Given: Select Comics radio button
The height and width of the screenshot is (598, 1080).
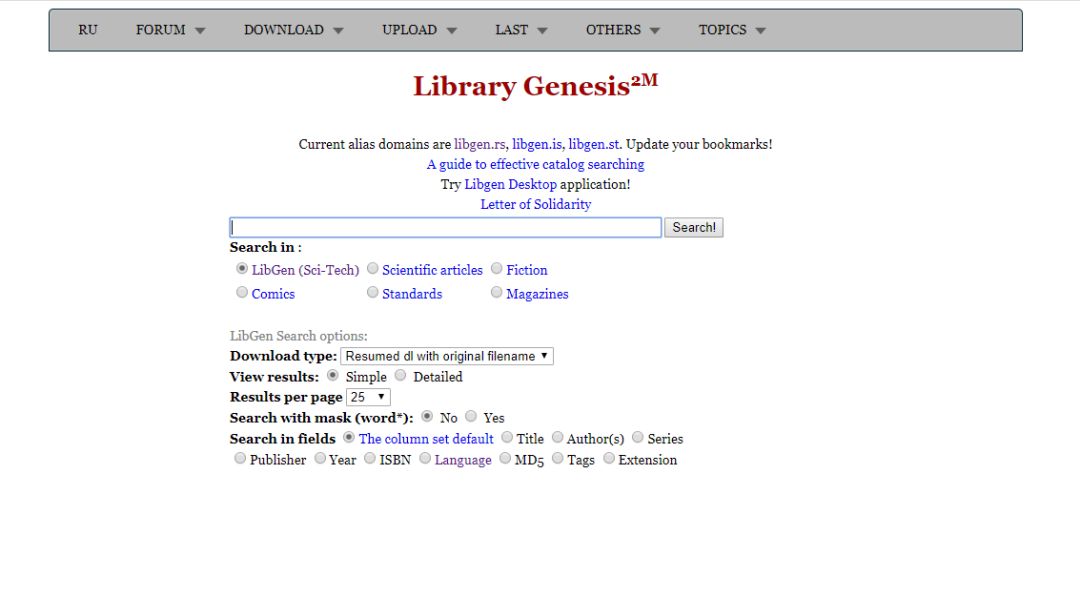Looking at the screenshot, I should pos(242,292).
